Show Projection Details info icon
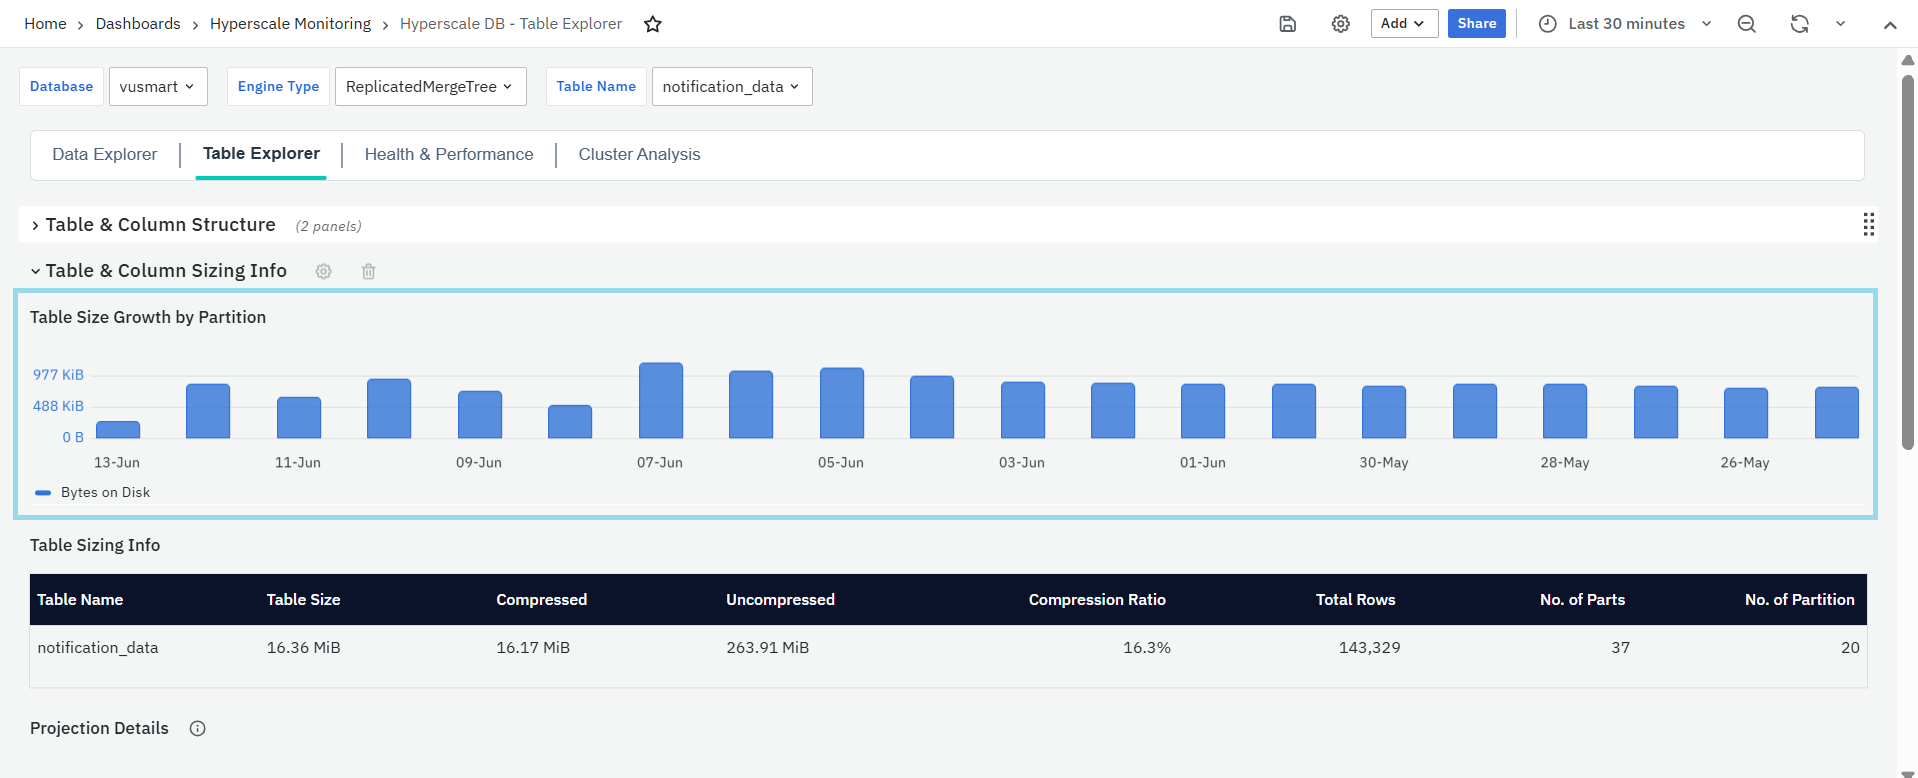The image size is (1918, 778). pos(198,728)
